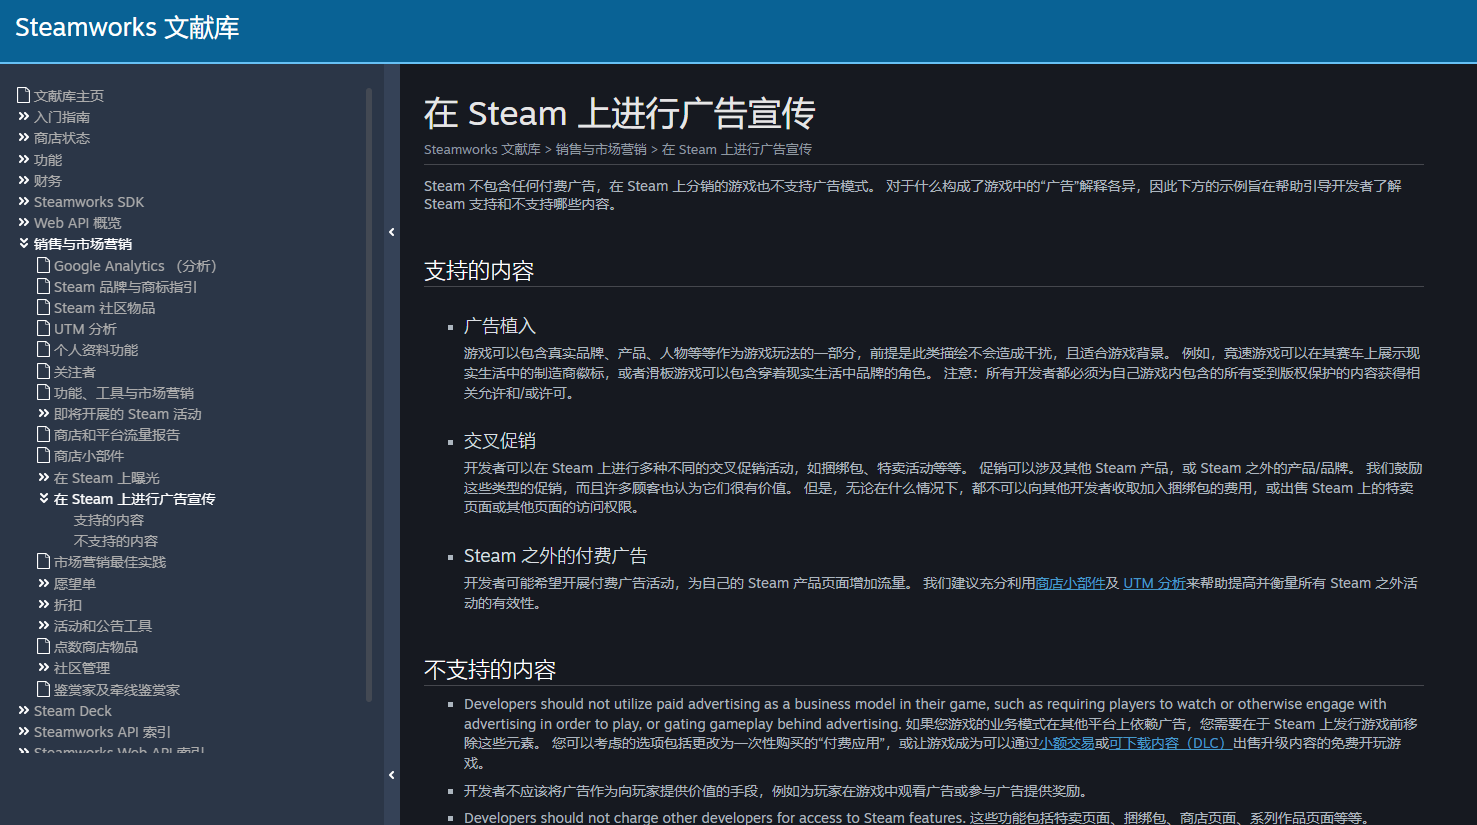Open 市场营销最佳实践 page icon

44,561
